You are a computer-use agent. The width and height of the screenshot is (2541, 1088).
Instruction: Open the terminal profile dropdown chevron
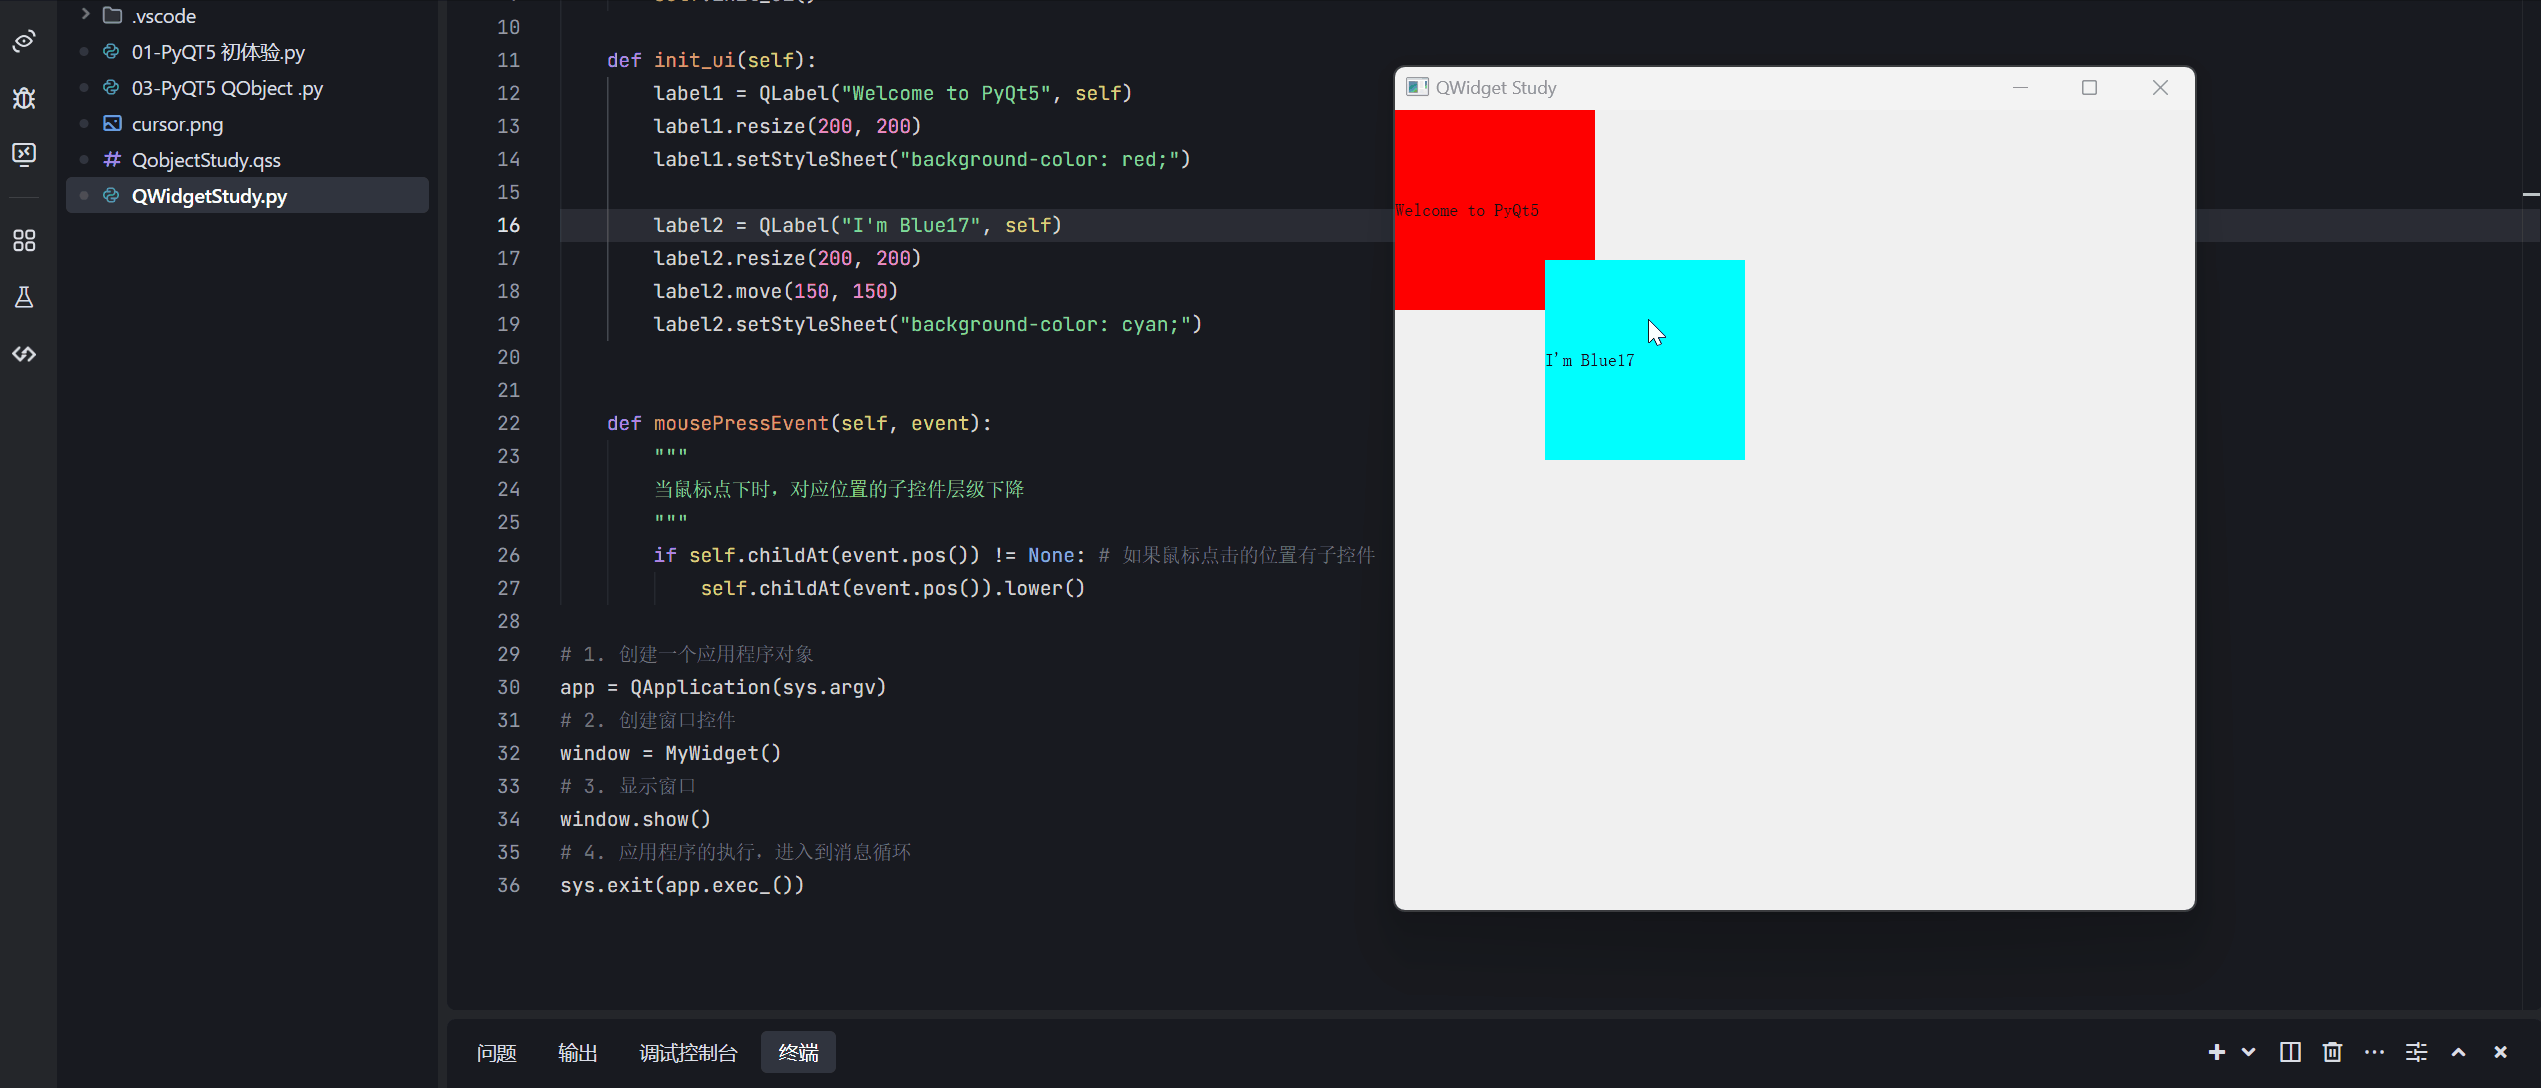pos(2249,1052)
